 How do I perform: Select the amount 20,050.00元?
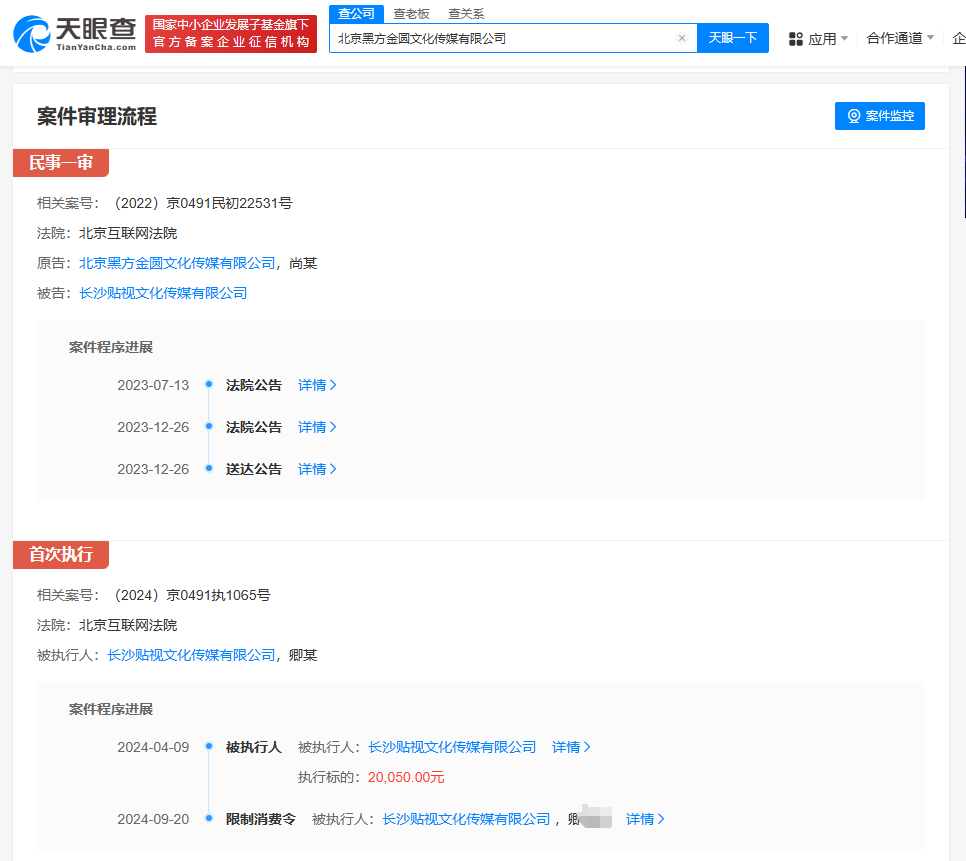coord(406,778)
